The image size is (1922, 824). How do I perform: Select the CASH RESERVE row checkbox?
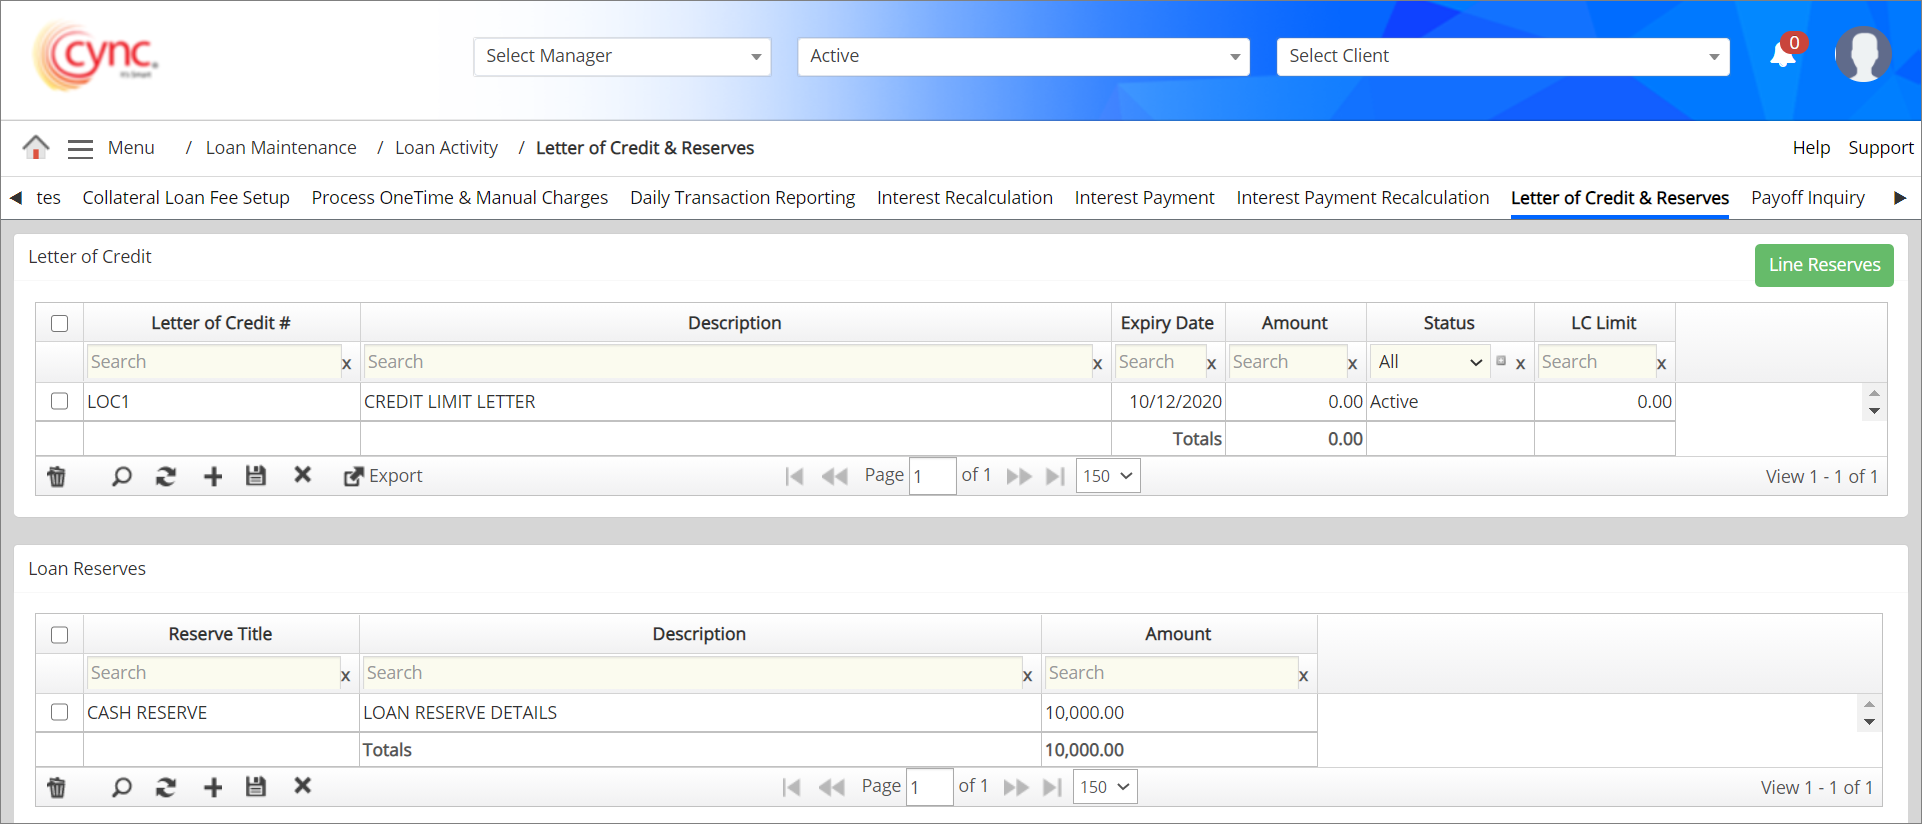(60, 712)
